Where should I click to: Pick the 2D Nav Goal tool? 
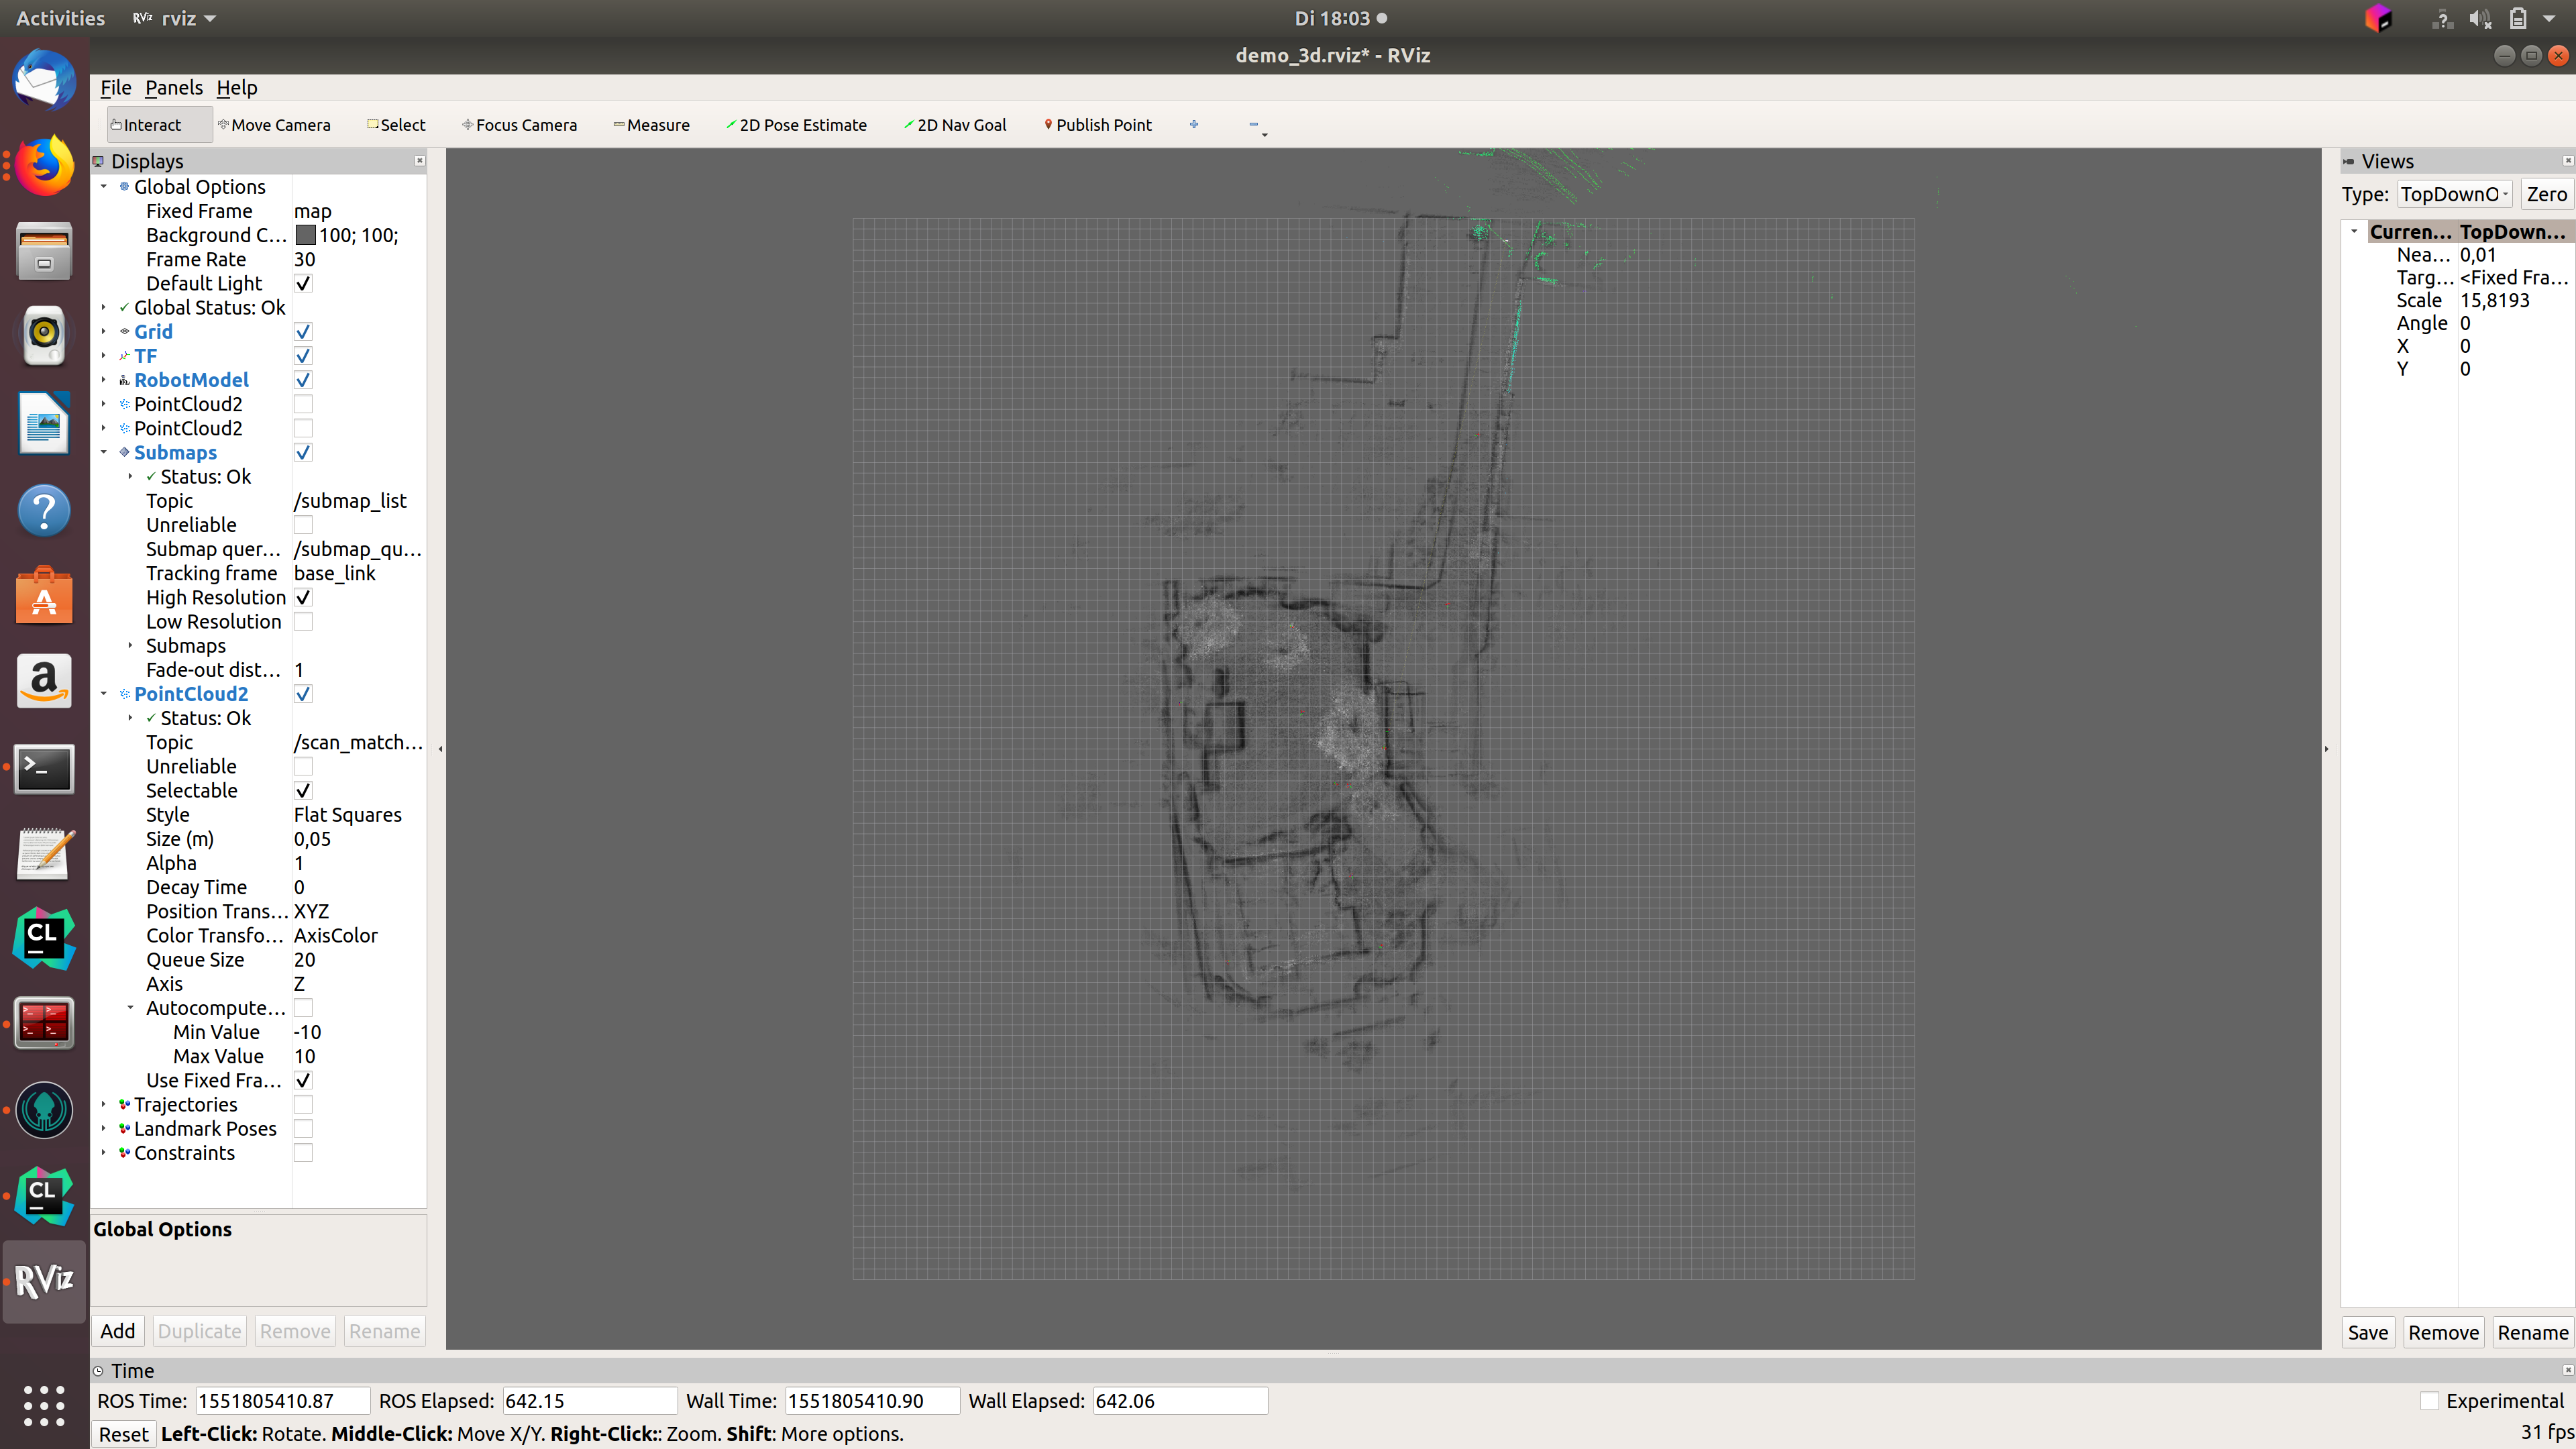[x=955, y=125]
